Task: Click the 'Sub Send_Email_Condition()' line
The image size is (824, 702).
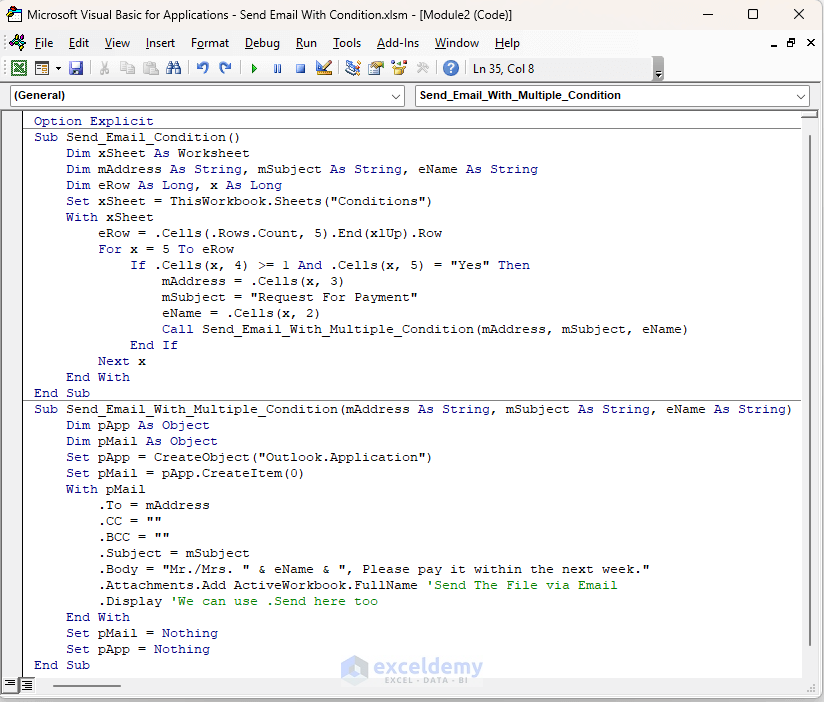Action: point(137,138)
